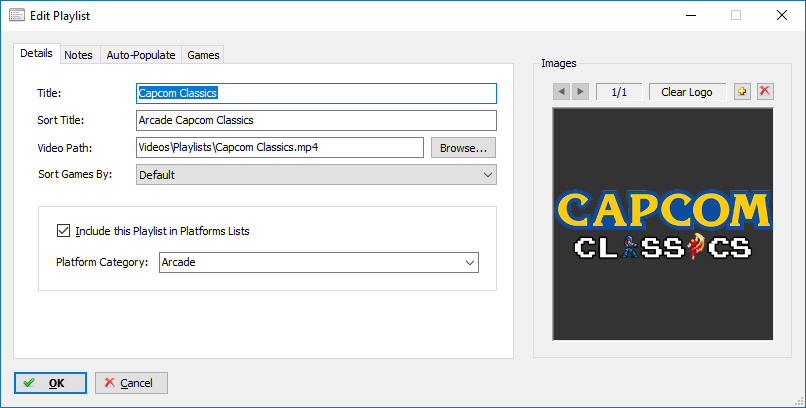Open the Games tab
Viewport: 806px width, 408px height.
pyautogui.click(x=204, y=55)
